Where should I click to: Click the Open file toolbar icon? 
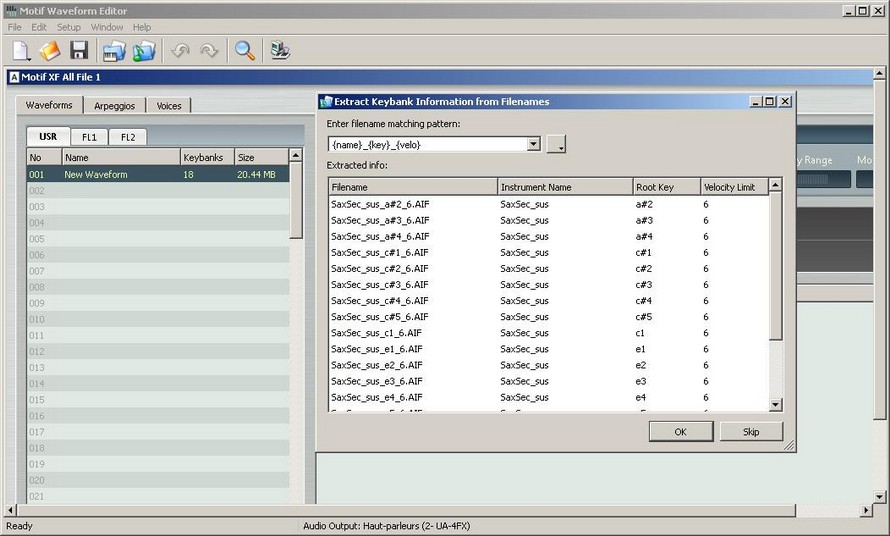click(50, 51)
